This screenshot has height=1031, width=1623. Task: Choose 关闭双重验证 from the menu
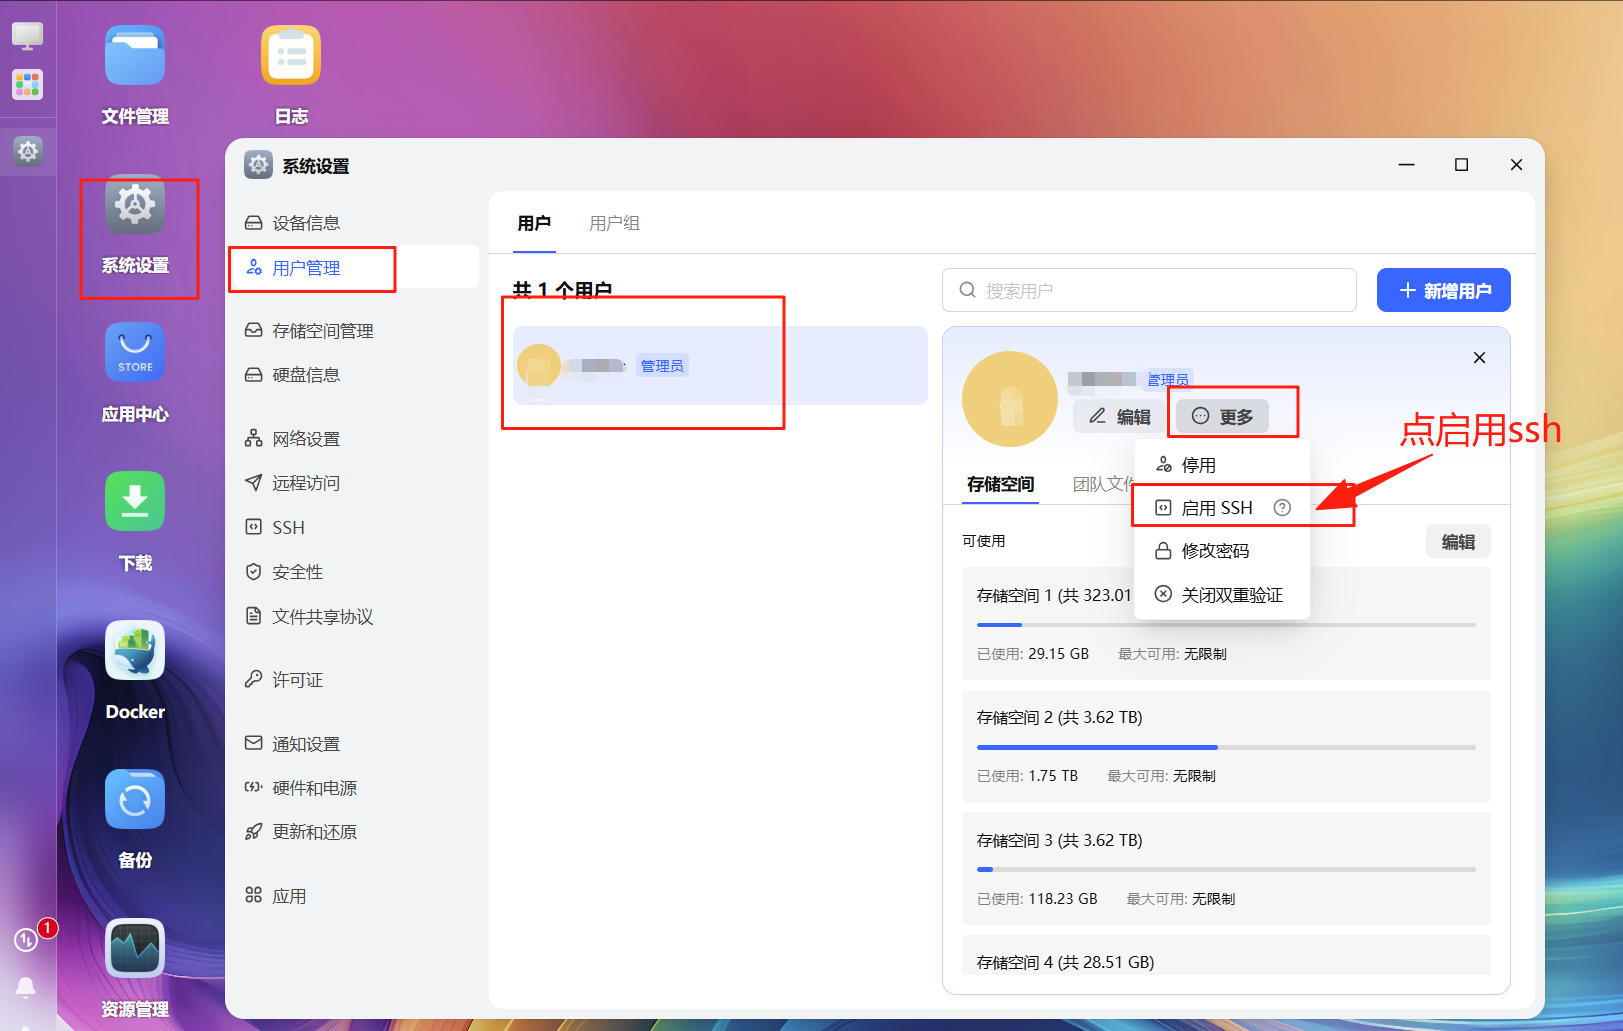click(1222, 595)
